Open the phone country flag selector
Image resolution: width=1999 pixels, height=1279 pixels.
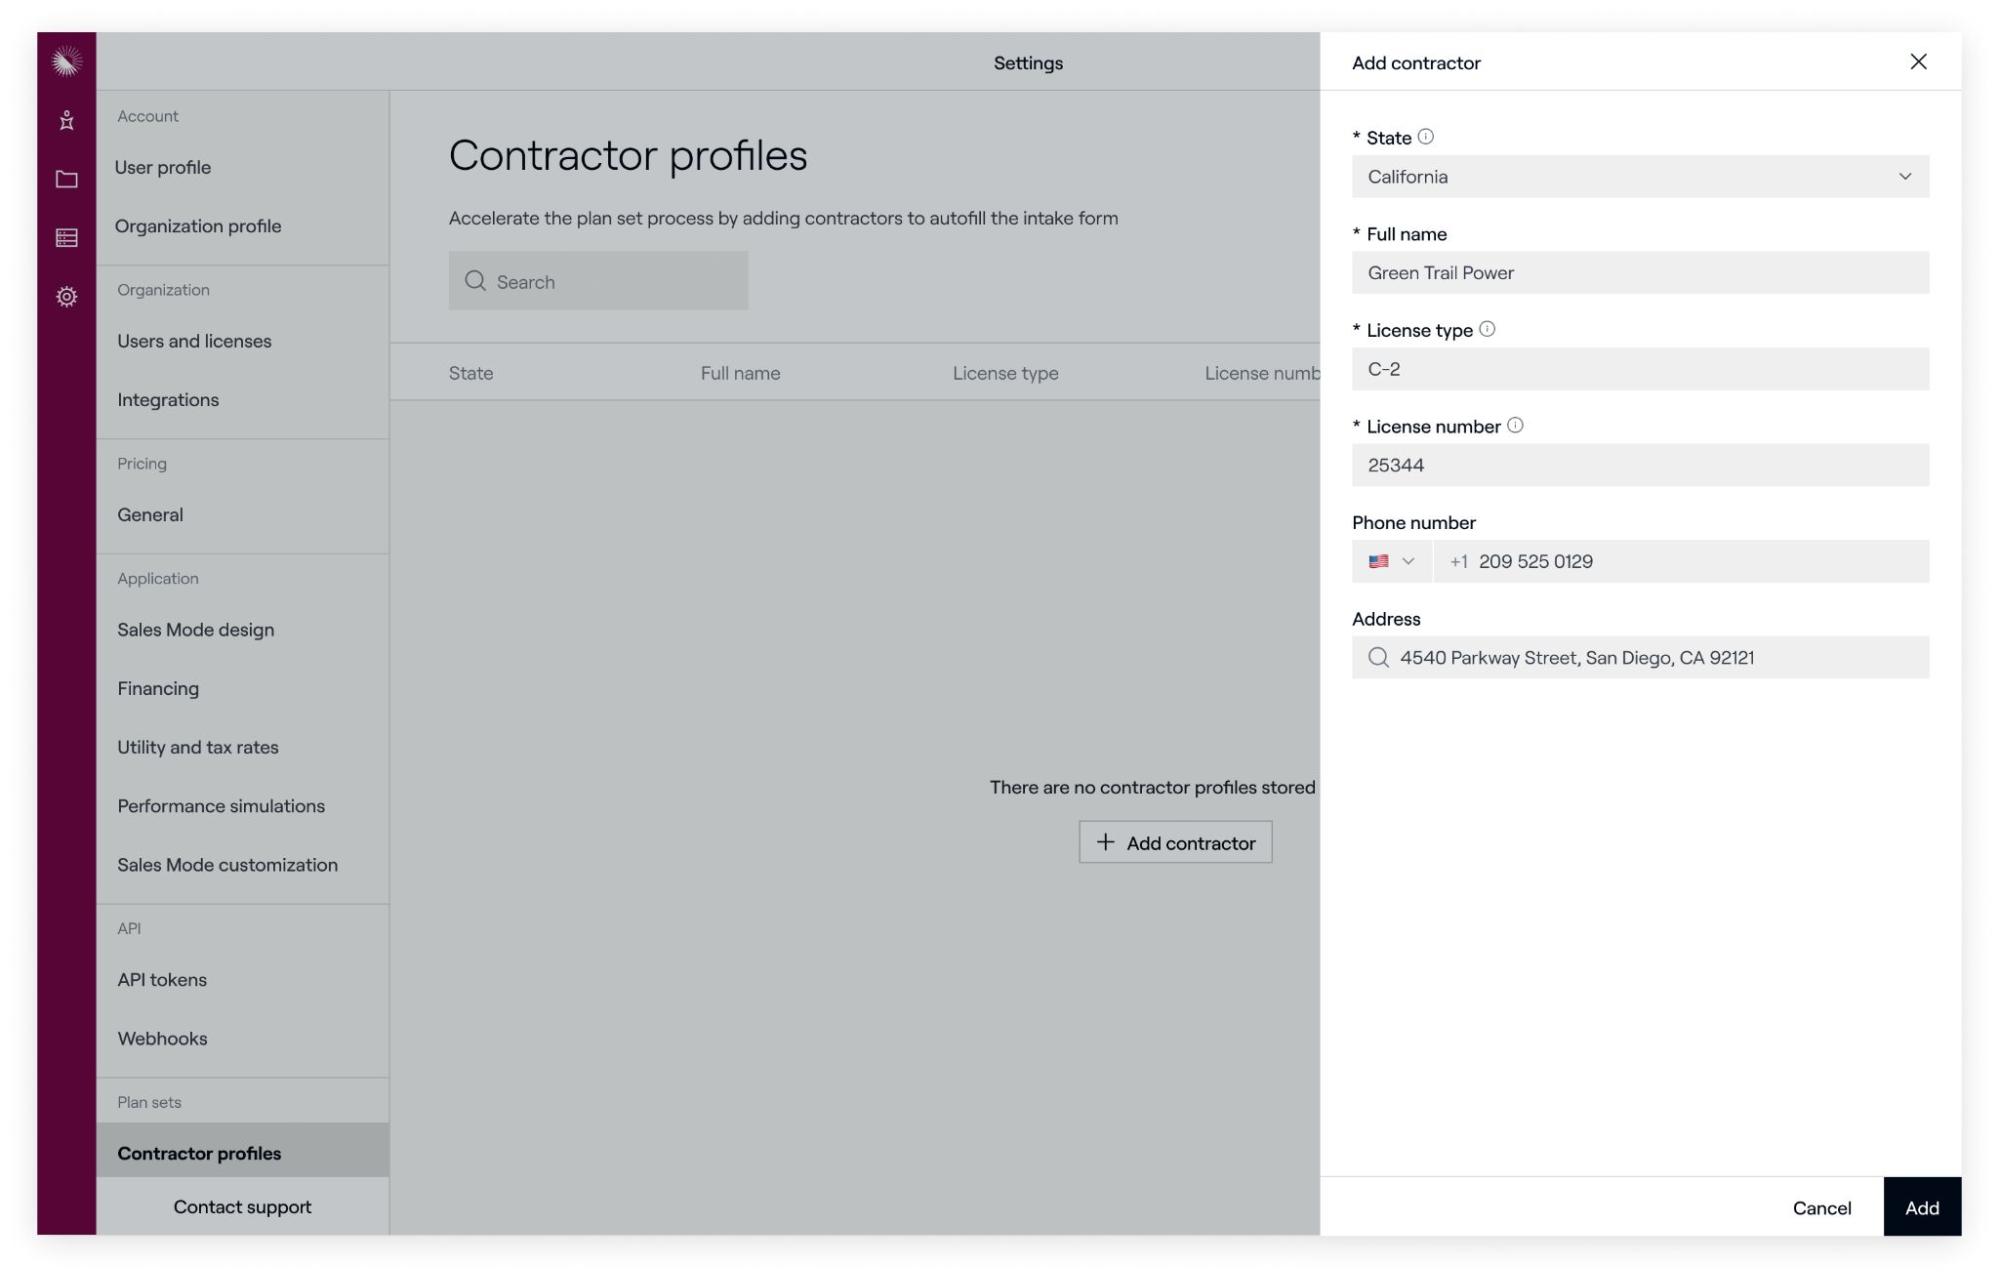[1391, 561]
